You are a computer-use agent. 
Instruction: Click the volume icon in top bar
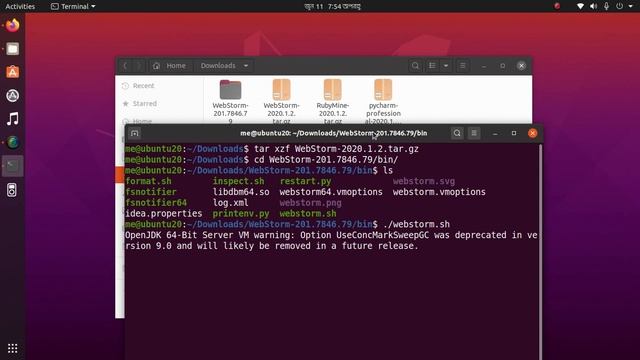pos(593,6)
